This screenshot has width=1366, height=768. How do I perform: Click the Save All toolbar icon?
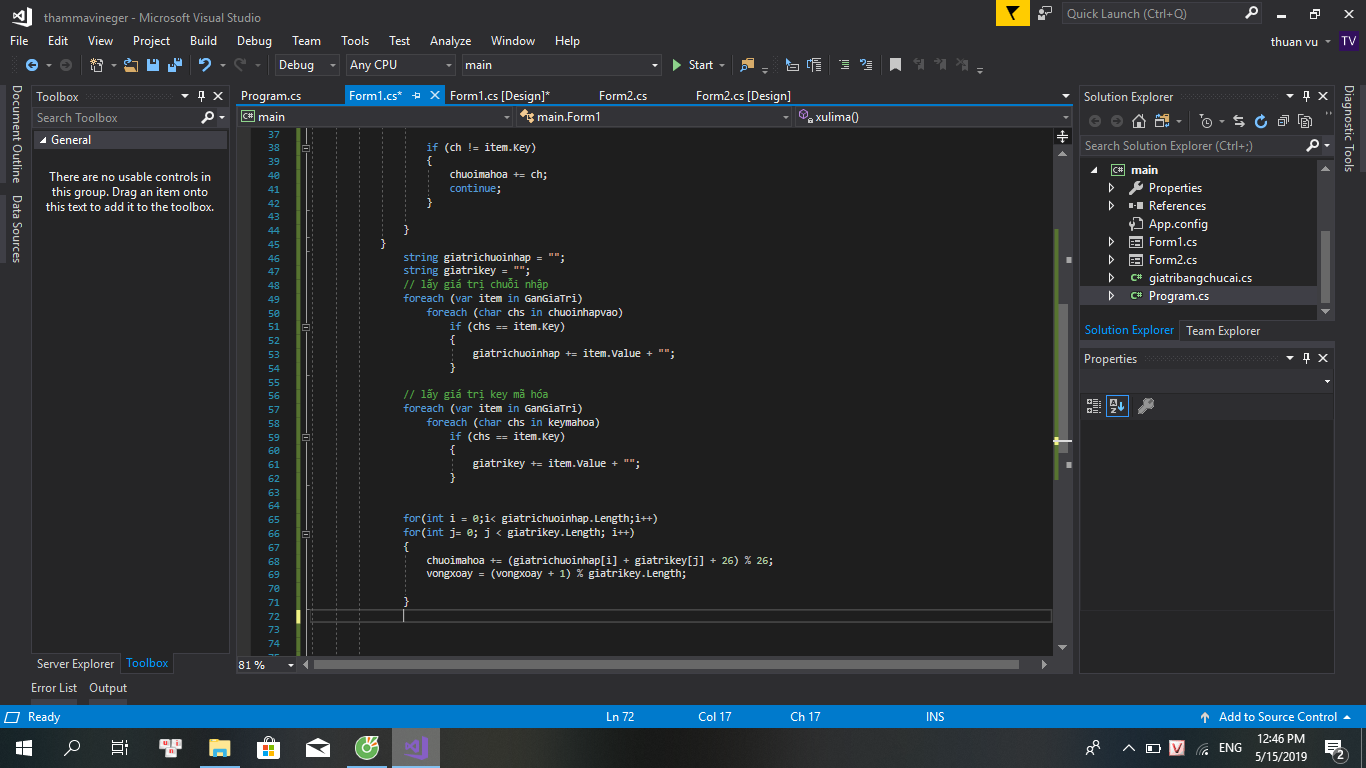click(x=173, y=65)
